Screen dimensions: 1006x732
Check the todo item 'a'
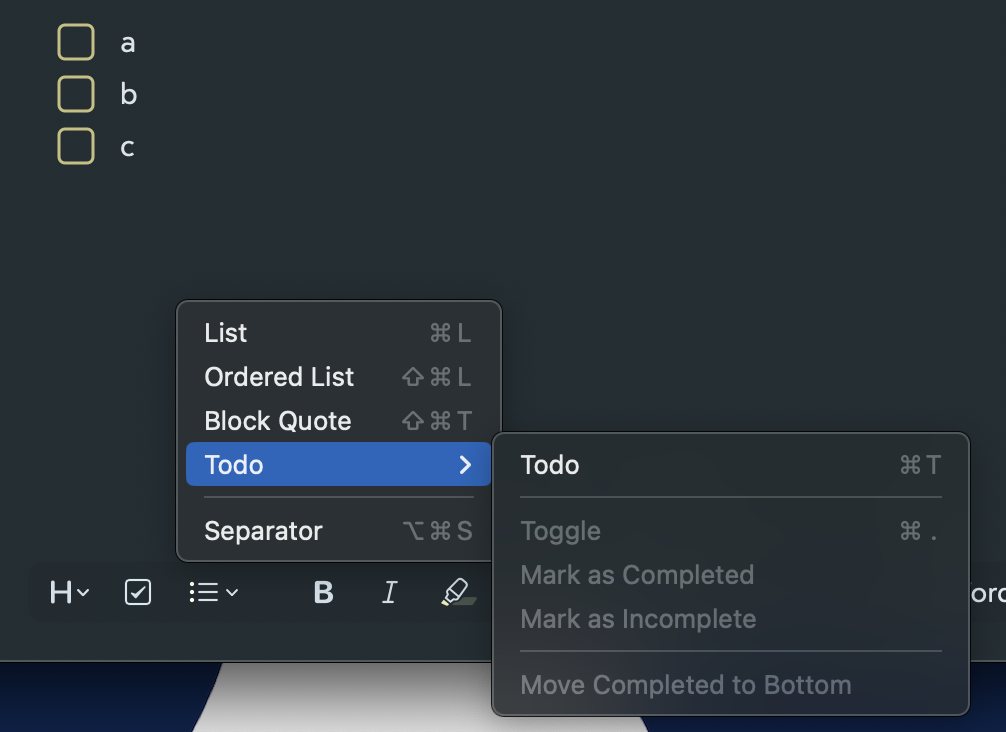pos(76,43)
